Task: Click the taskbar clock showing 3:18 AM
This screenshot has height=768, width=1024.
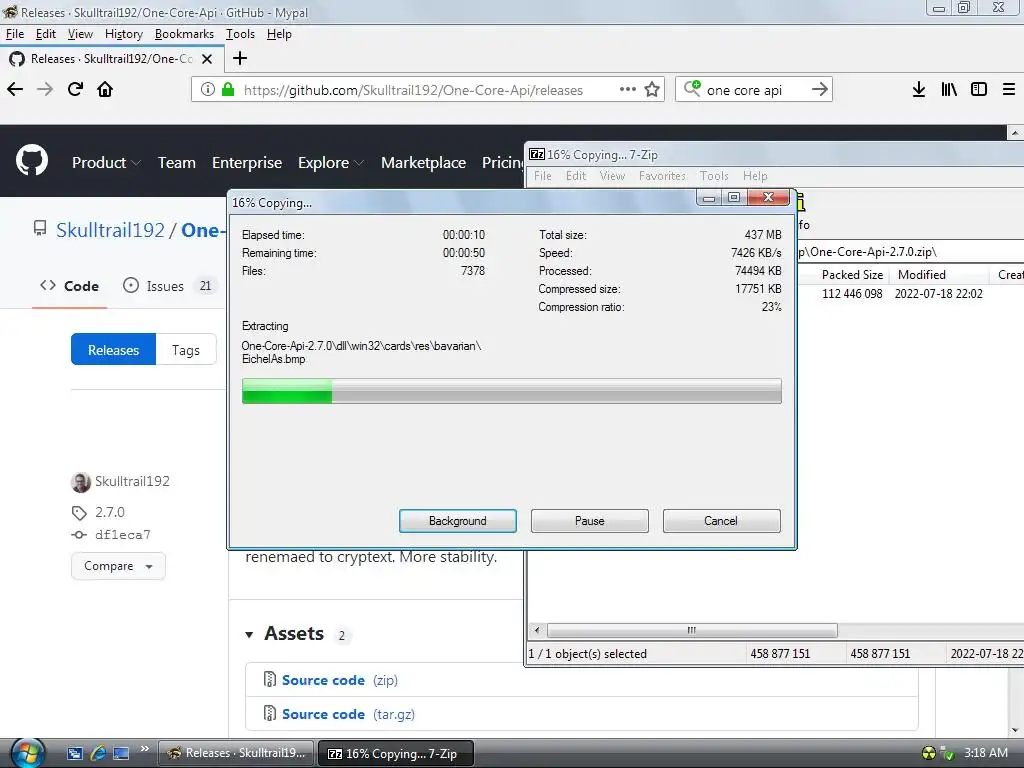Action: [985, 753]
